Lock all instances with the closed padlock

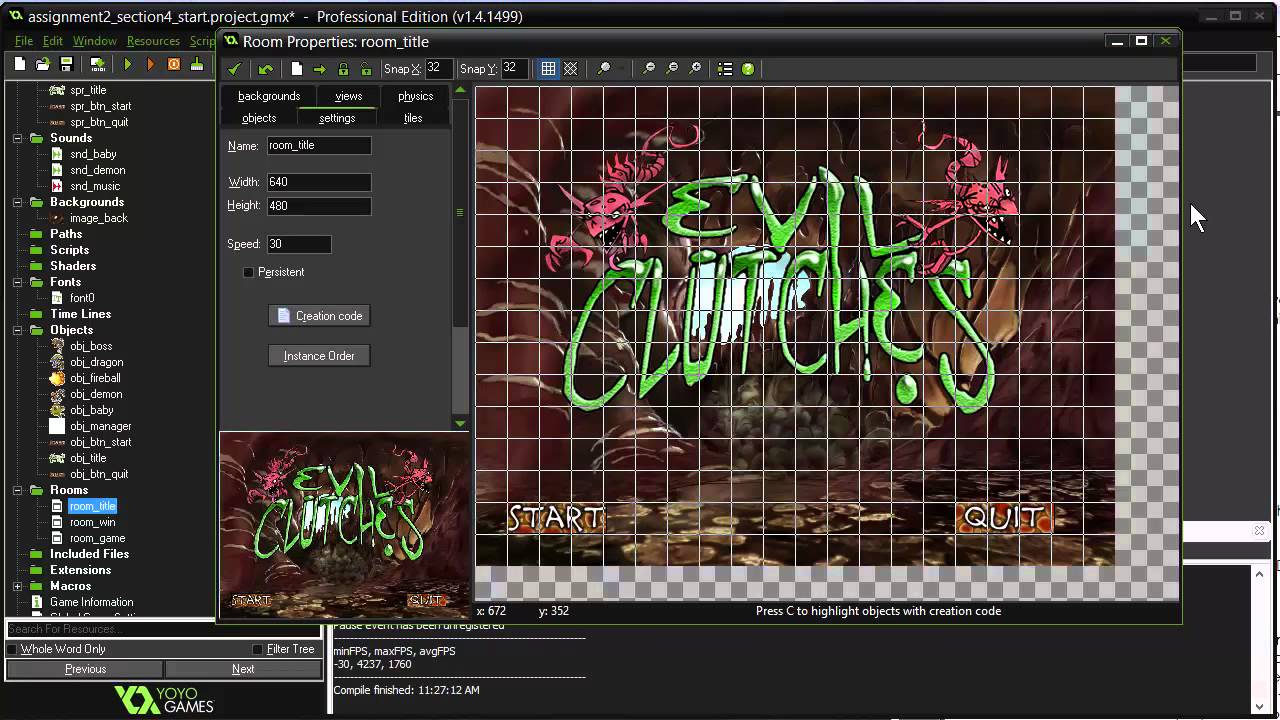(343, 69)
